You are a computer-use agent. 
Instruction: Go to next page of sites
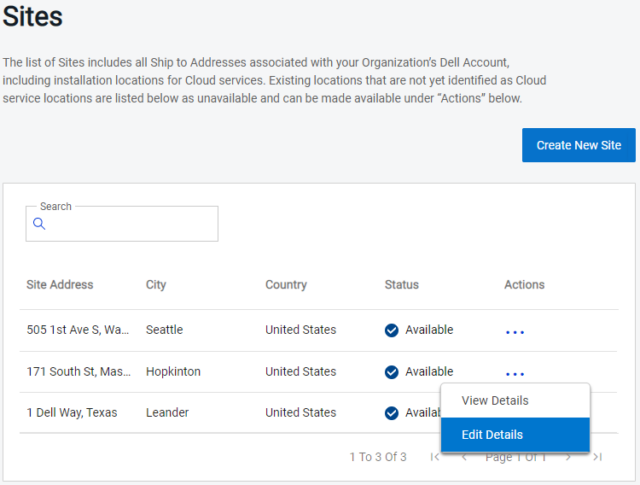(568, 457)
